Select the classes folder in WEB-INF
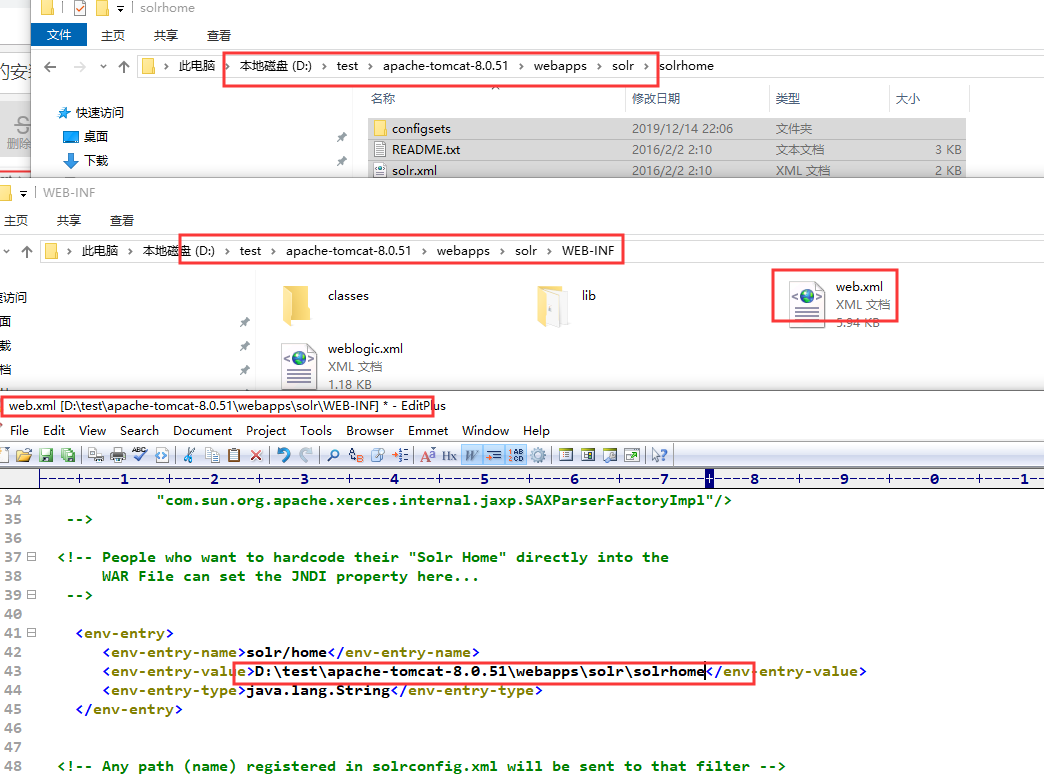1044x777 pixels. 326,304
